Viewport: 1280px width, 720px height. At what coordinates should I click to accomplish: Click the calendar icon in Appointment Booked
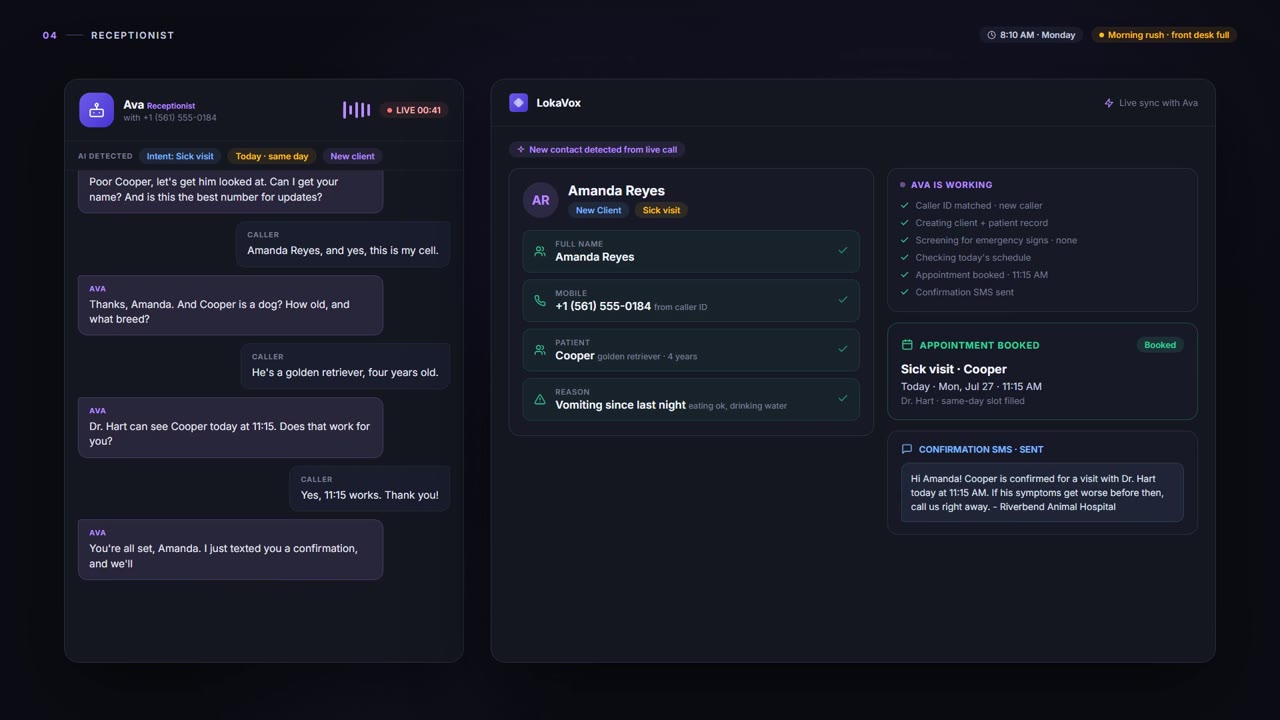coord(907,345)
